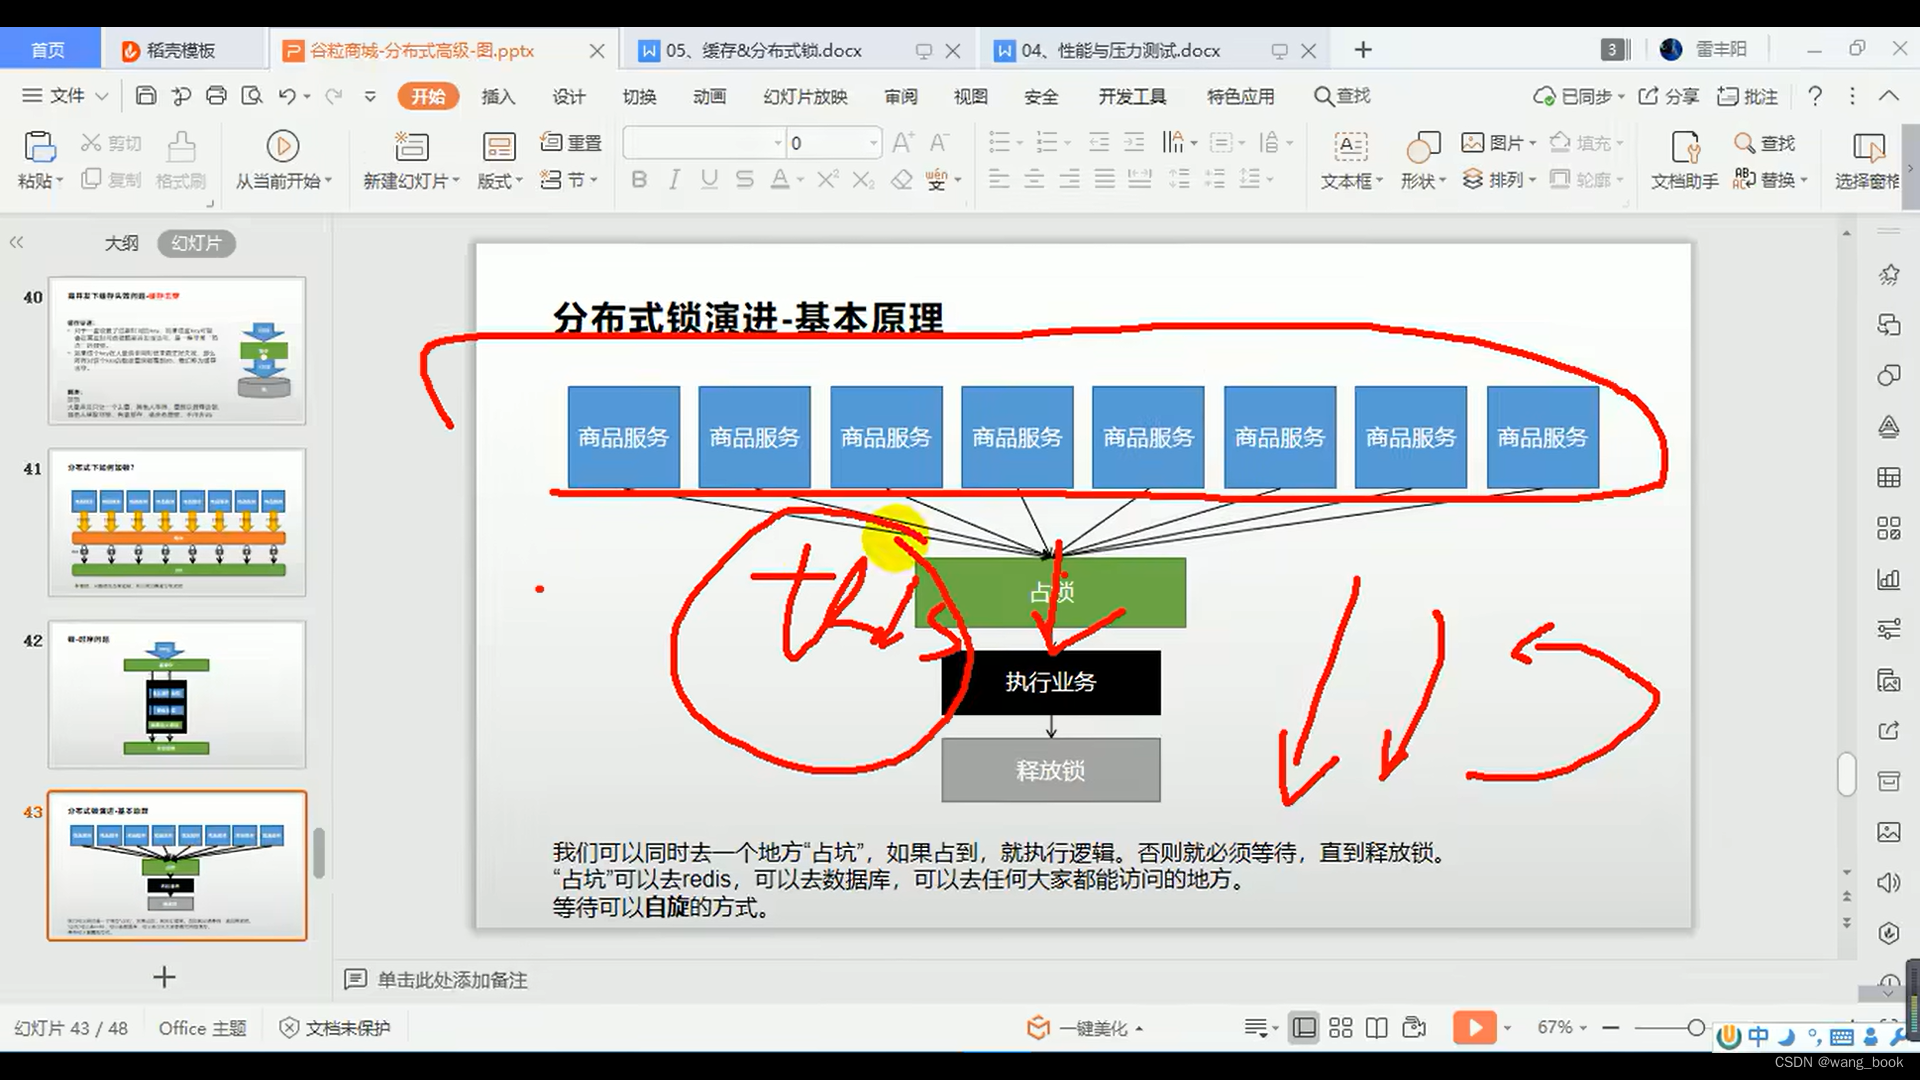This screenshot has height=1080, width=1920.
Task: Expand the 开始 ribbon tab dropdown
Action: click(427, 95)
